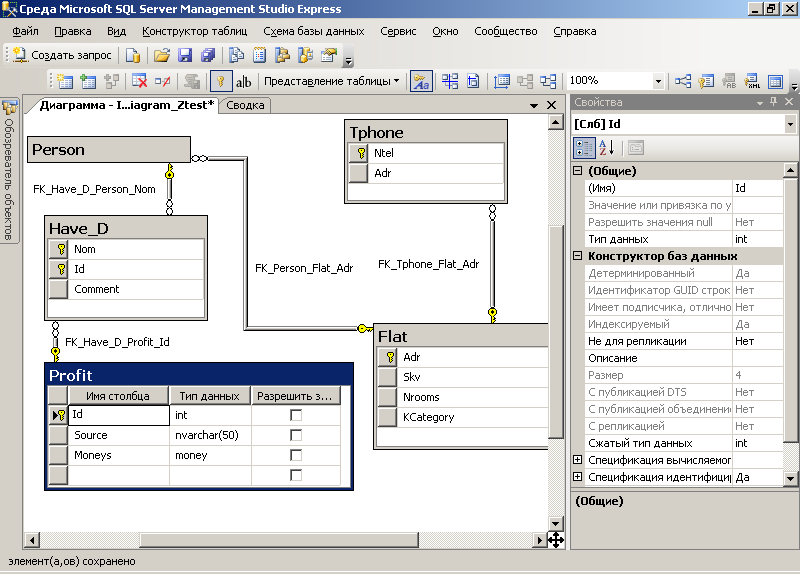800x574 pixels.
Task: Toggle Show Relationship Labels icon
Action: point(421,81)
